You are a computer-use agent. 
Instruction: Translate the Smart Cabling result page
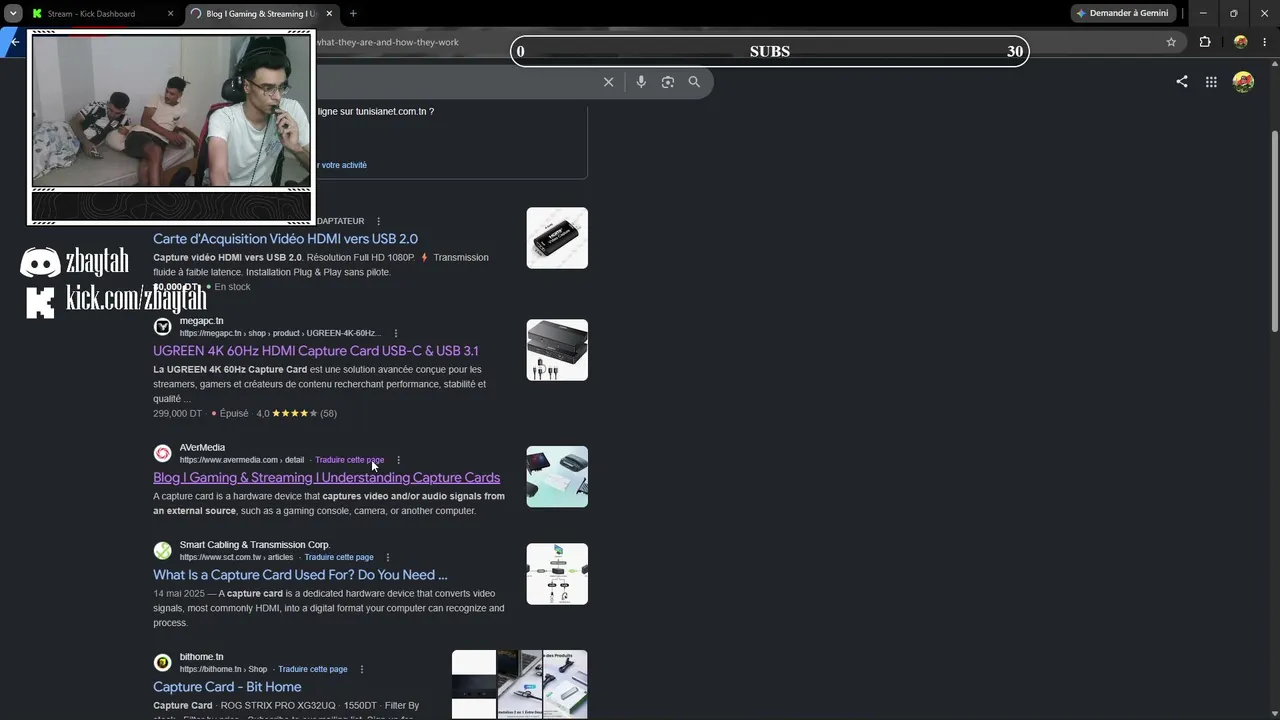coord(339,557)
